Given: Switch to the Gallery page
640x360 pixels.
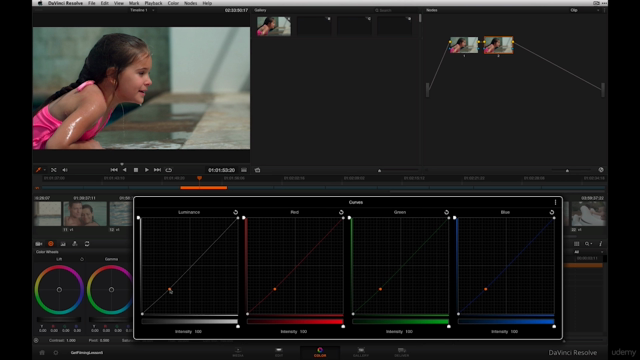Looking at the screenshot, I should 361,352.
